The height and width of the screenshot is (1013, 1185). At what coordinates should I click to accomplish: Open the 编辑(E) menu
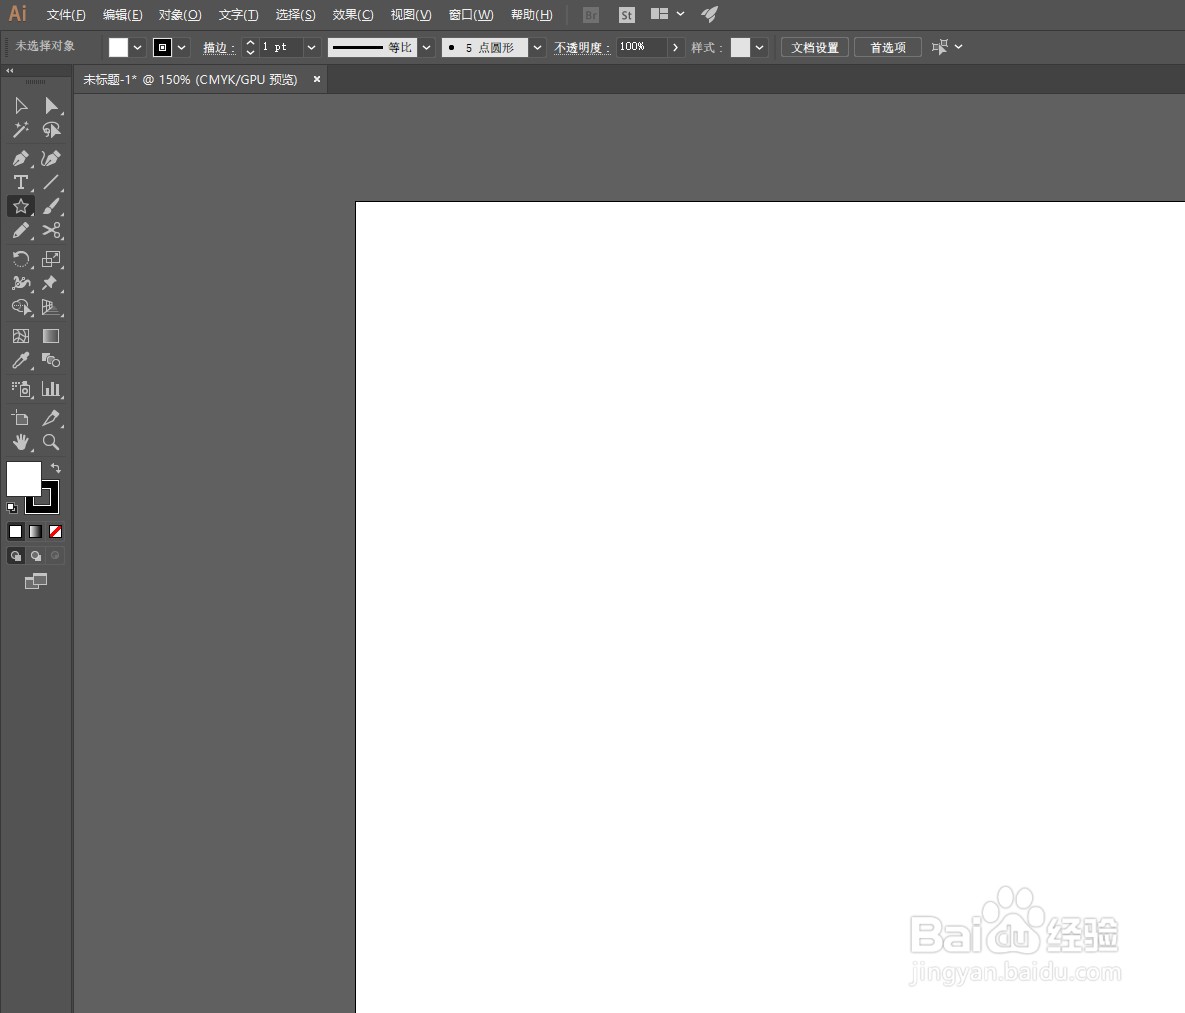click(122, 15)
